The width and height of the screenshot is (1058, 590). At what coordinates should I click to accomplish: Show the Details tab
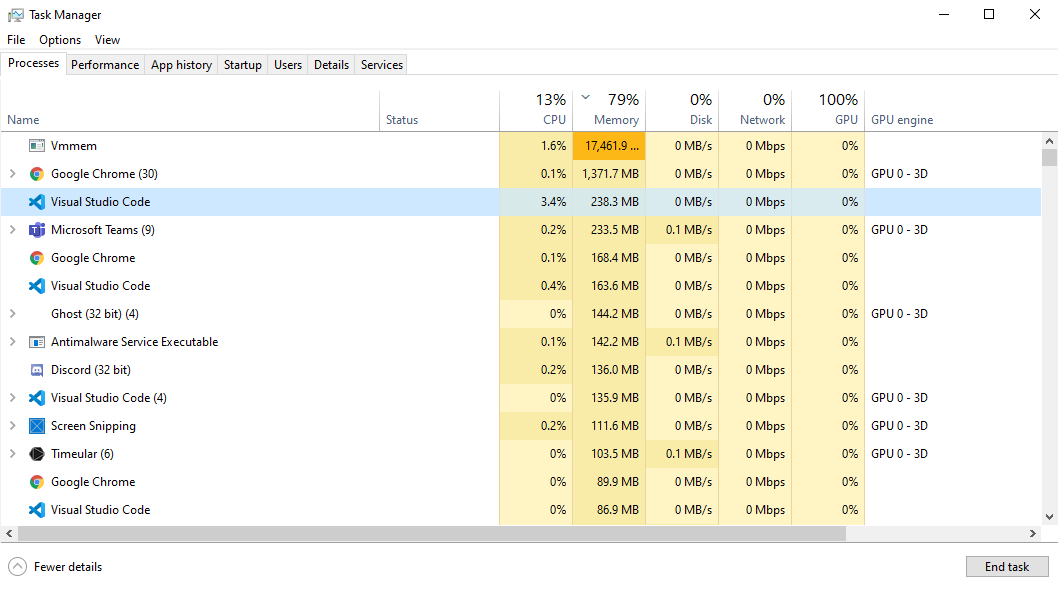click(x=331, y=65)
